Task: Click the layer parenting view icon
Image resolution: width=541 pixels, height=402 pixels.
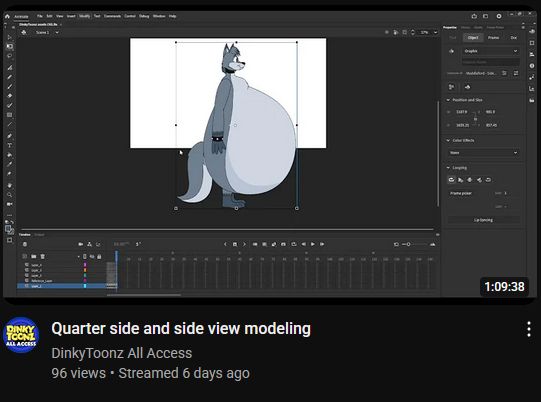Action: pos(89,244)
